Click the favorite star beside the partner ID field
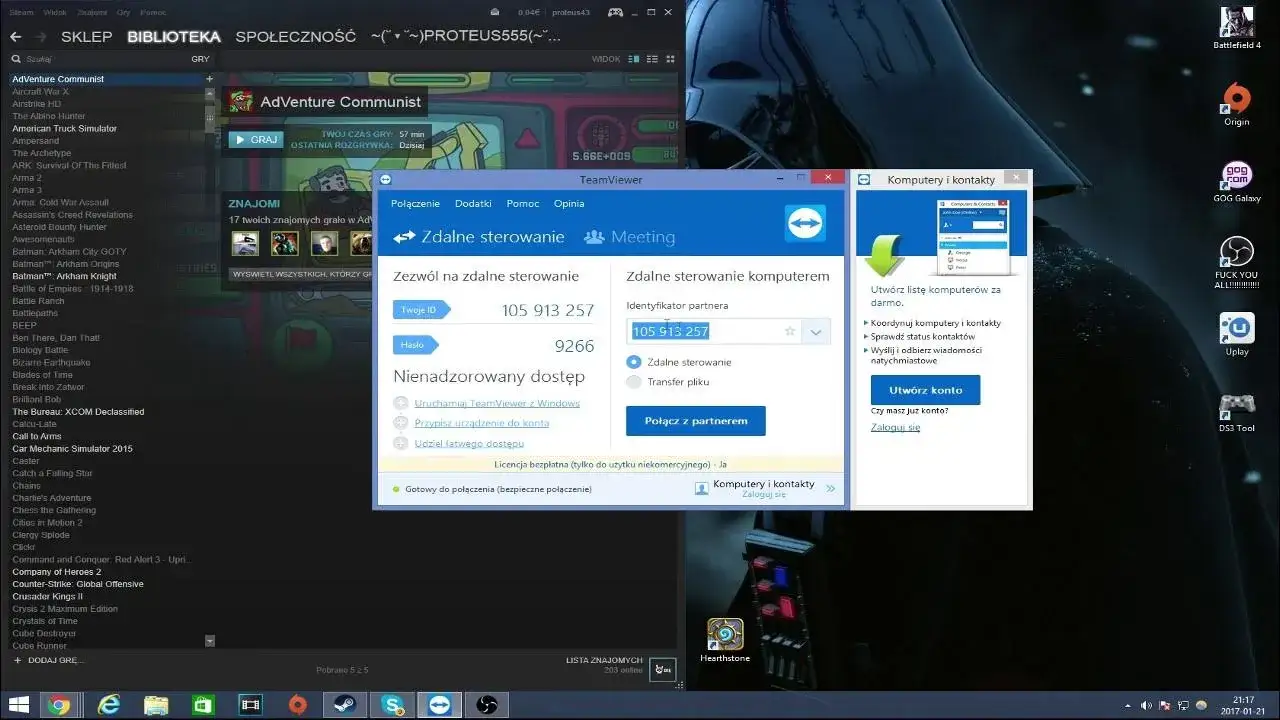 coord(789,330)
